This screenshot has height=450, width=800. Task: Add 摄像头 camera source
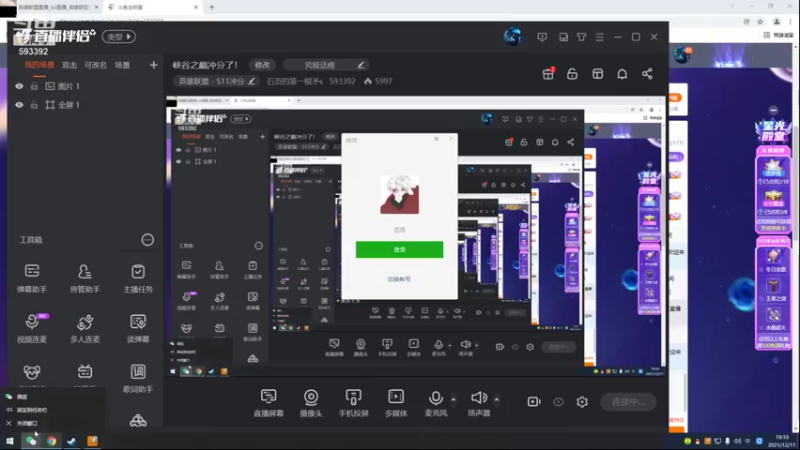(x=311, y=403)
